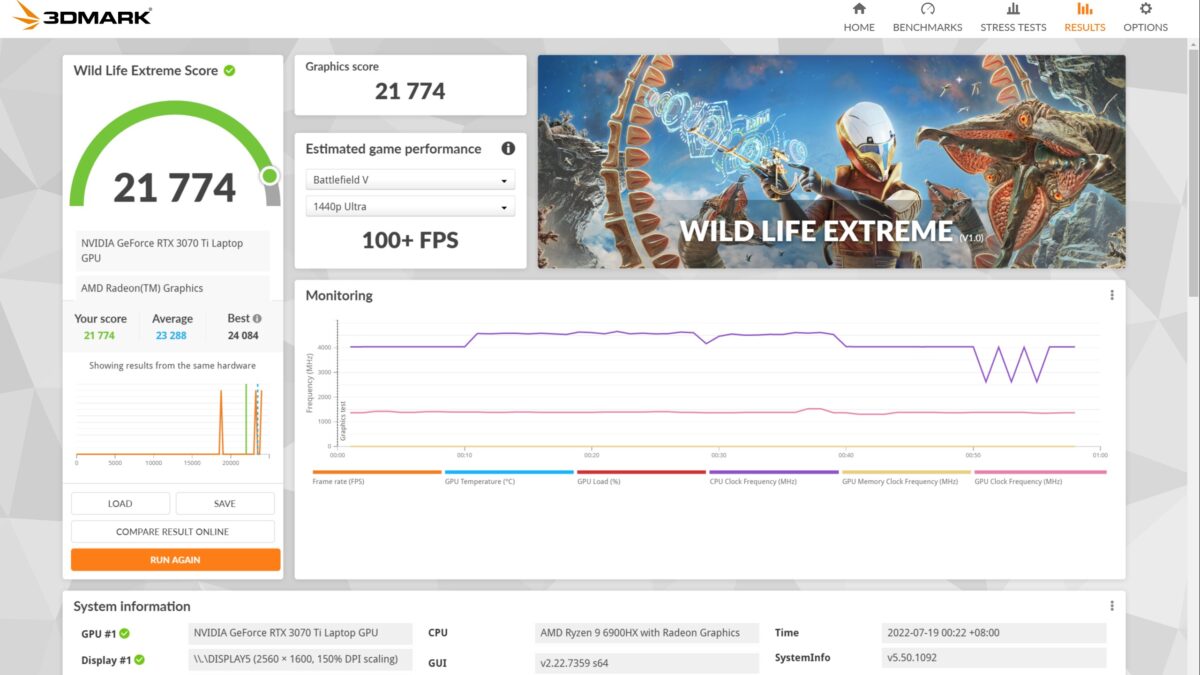Click COMPARE RESULT ONLINE button
Screen dimensions: 1200x675
click(173, 532)
